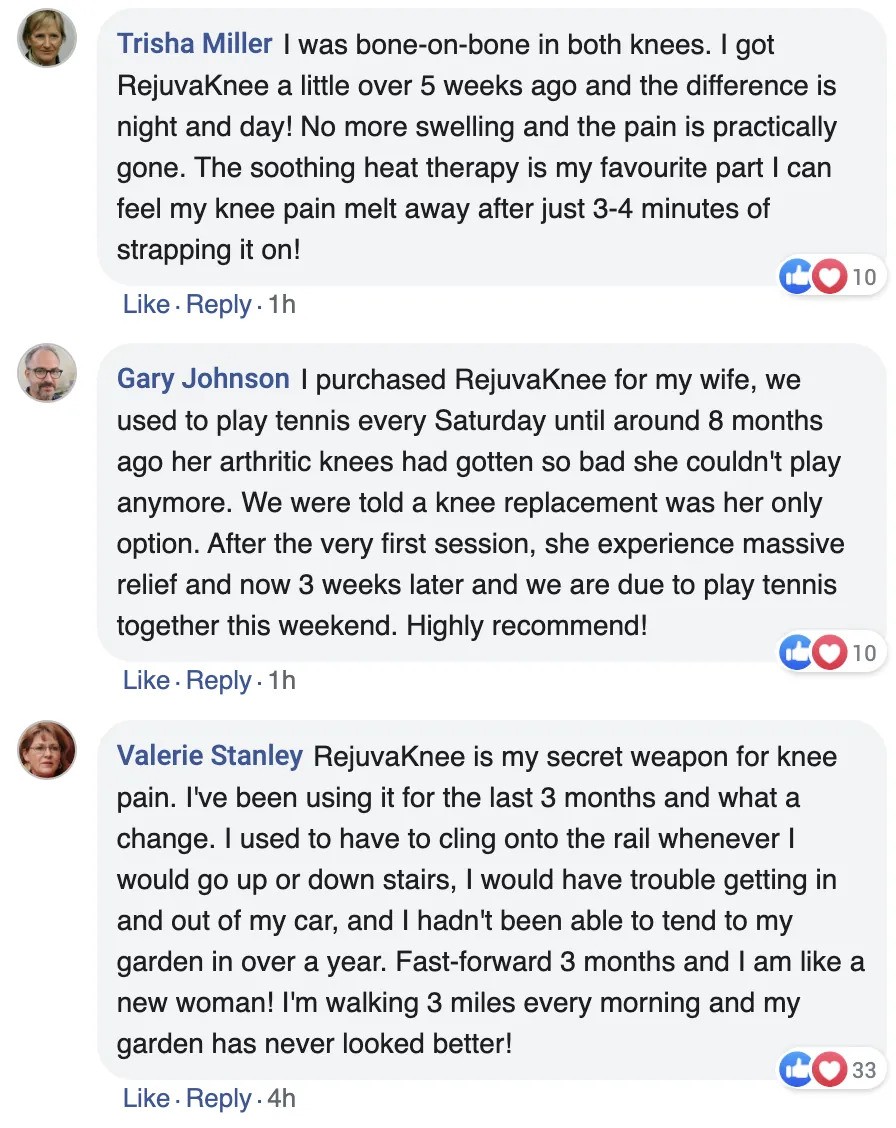This screenshot has height=1128, width=896.
Task: Like Valerie Stanley's comment
Action: (x=146, y=1098)
